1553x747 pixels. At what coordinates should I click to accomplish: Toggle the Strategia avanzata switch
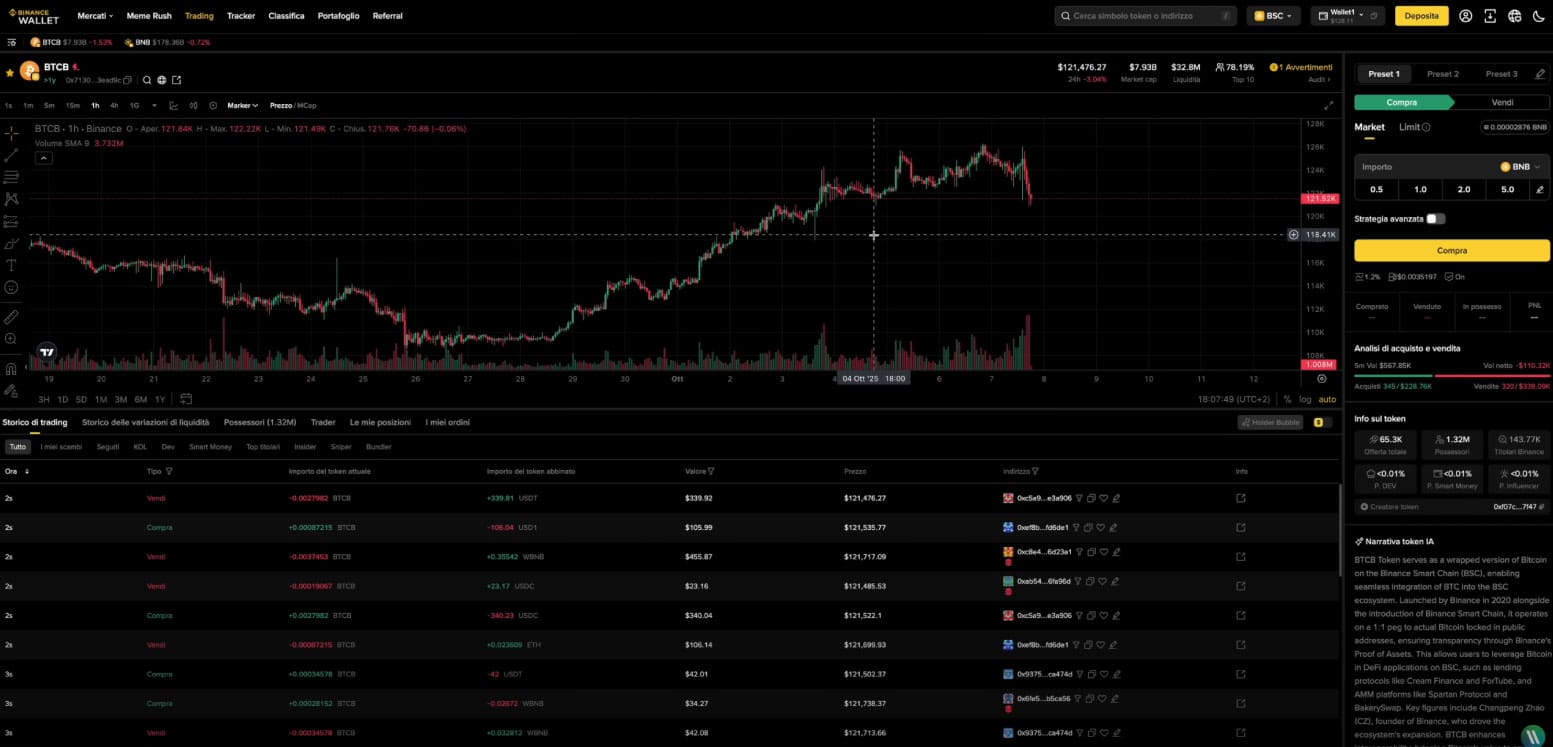click(1435, 218)
